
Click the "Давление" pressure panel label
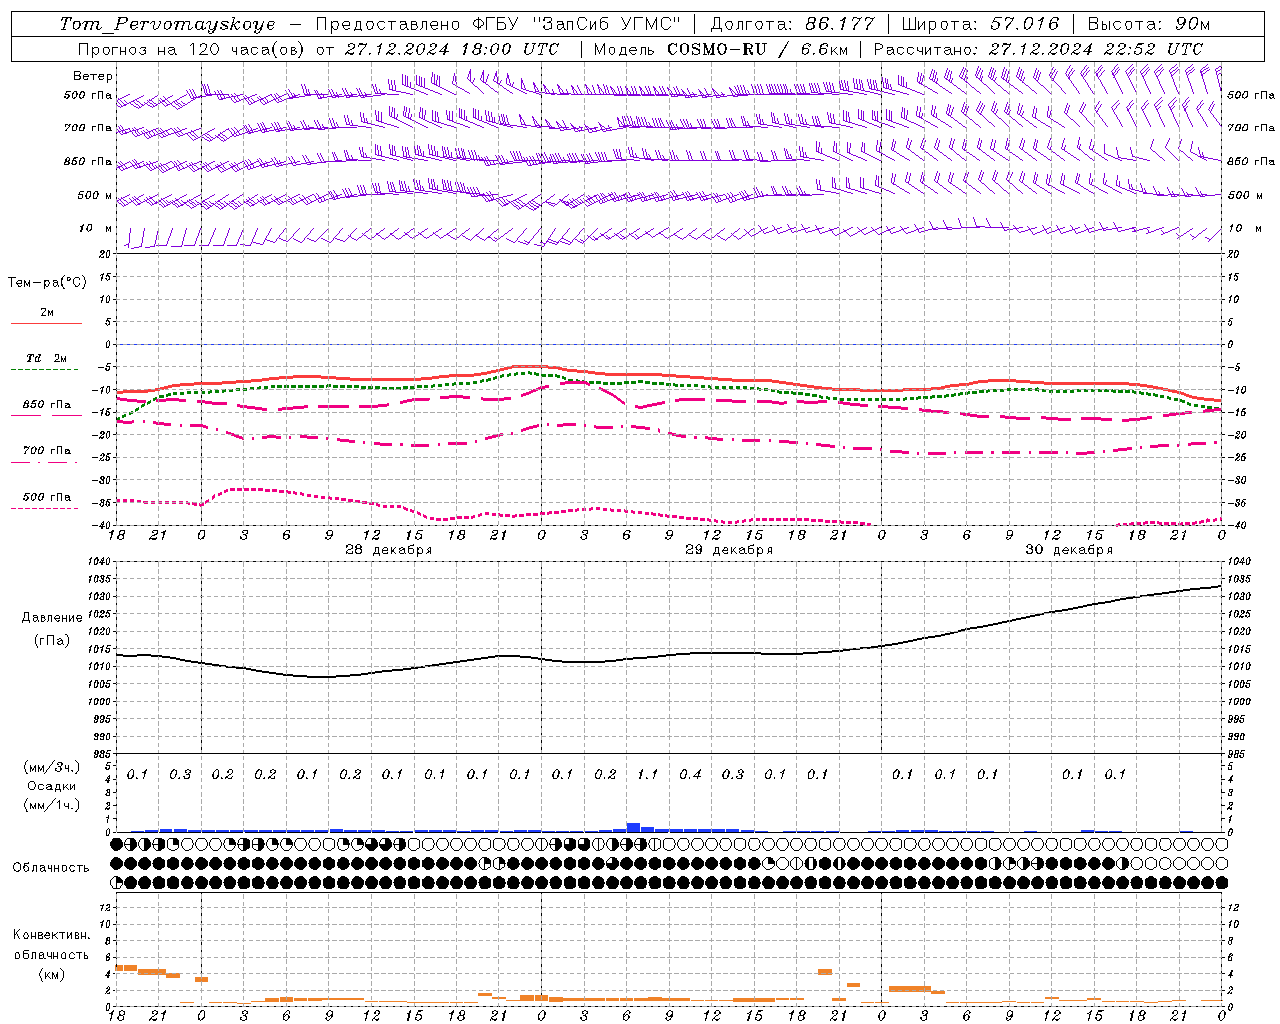pos(52,618)
